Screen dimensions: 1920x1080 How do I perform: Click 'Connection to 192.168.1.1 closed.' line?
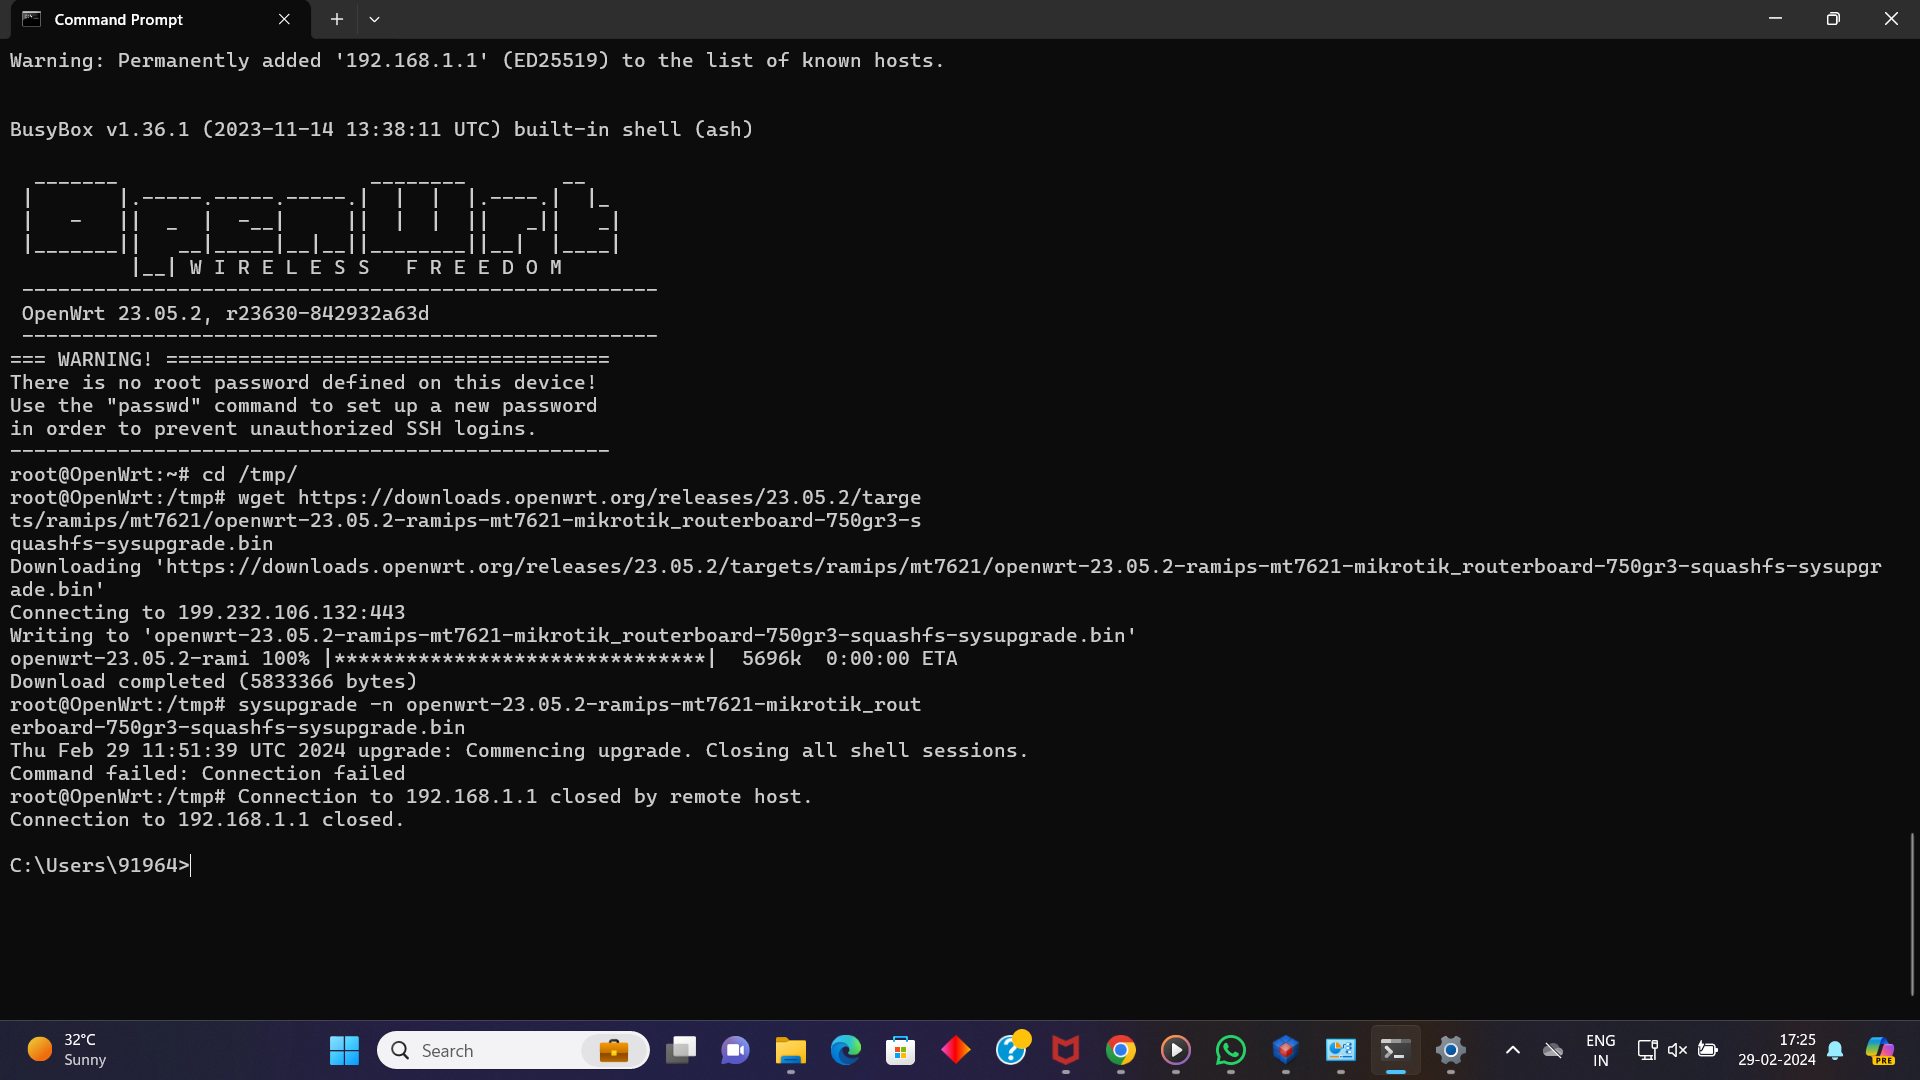(207, 819)
